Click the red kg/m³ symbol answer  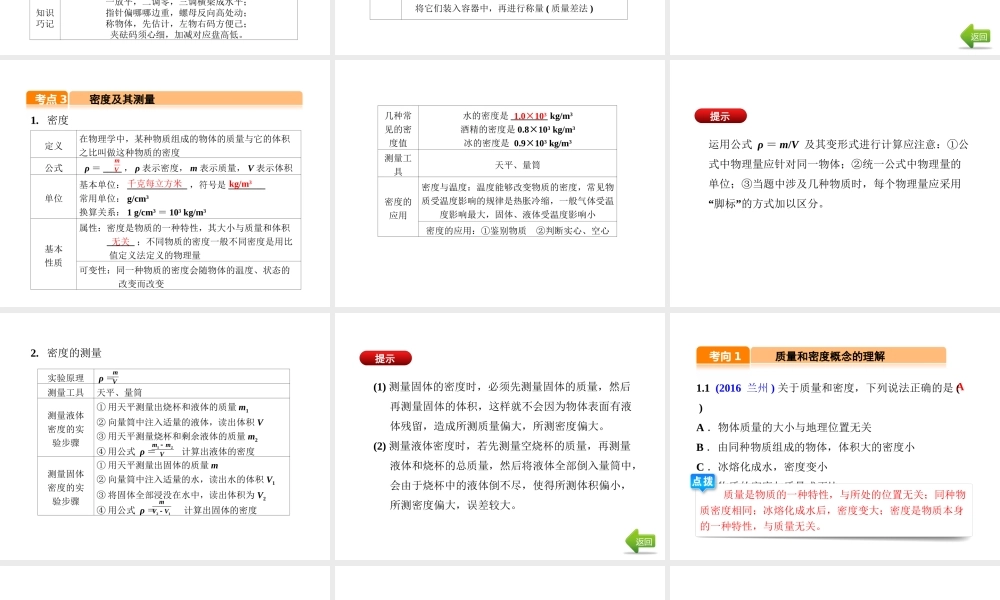tap(240, 184)
